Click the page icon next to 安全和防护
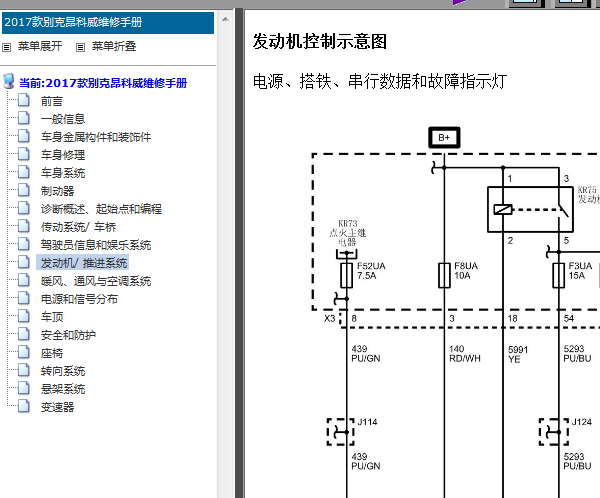Viewport: 600px width, 498px height. [24, 334]
